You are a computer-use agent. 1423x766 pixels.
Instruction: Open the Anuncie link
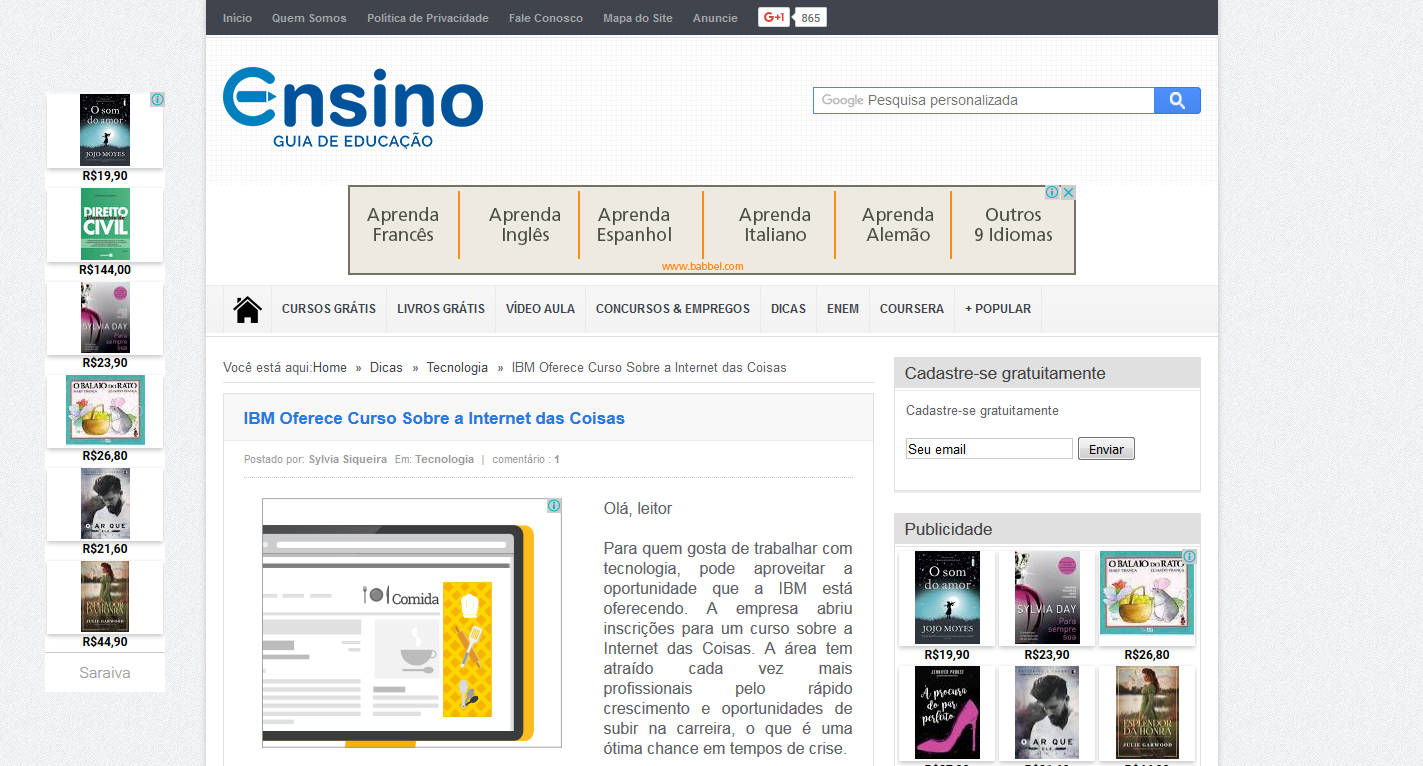715,18
